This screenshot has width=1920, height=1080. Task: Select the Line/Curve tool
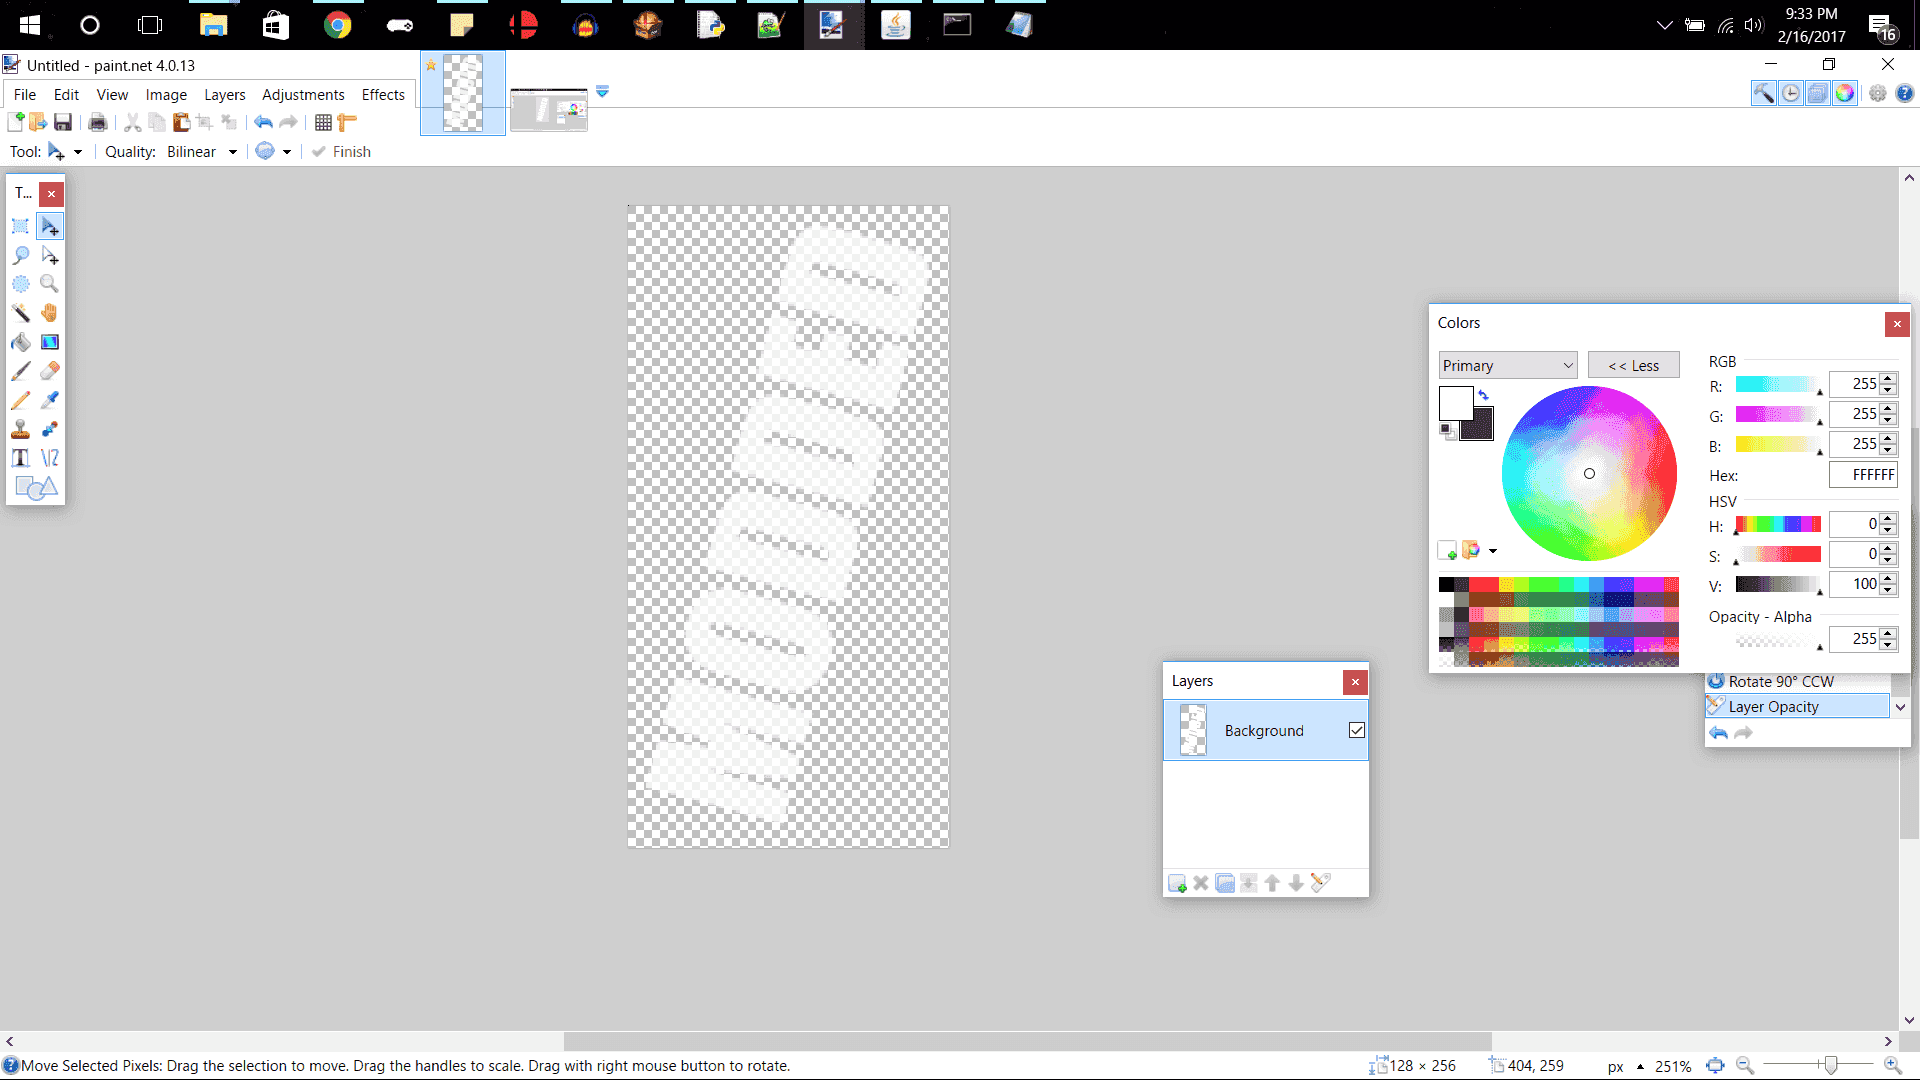click(49, 458)
